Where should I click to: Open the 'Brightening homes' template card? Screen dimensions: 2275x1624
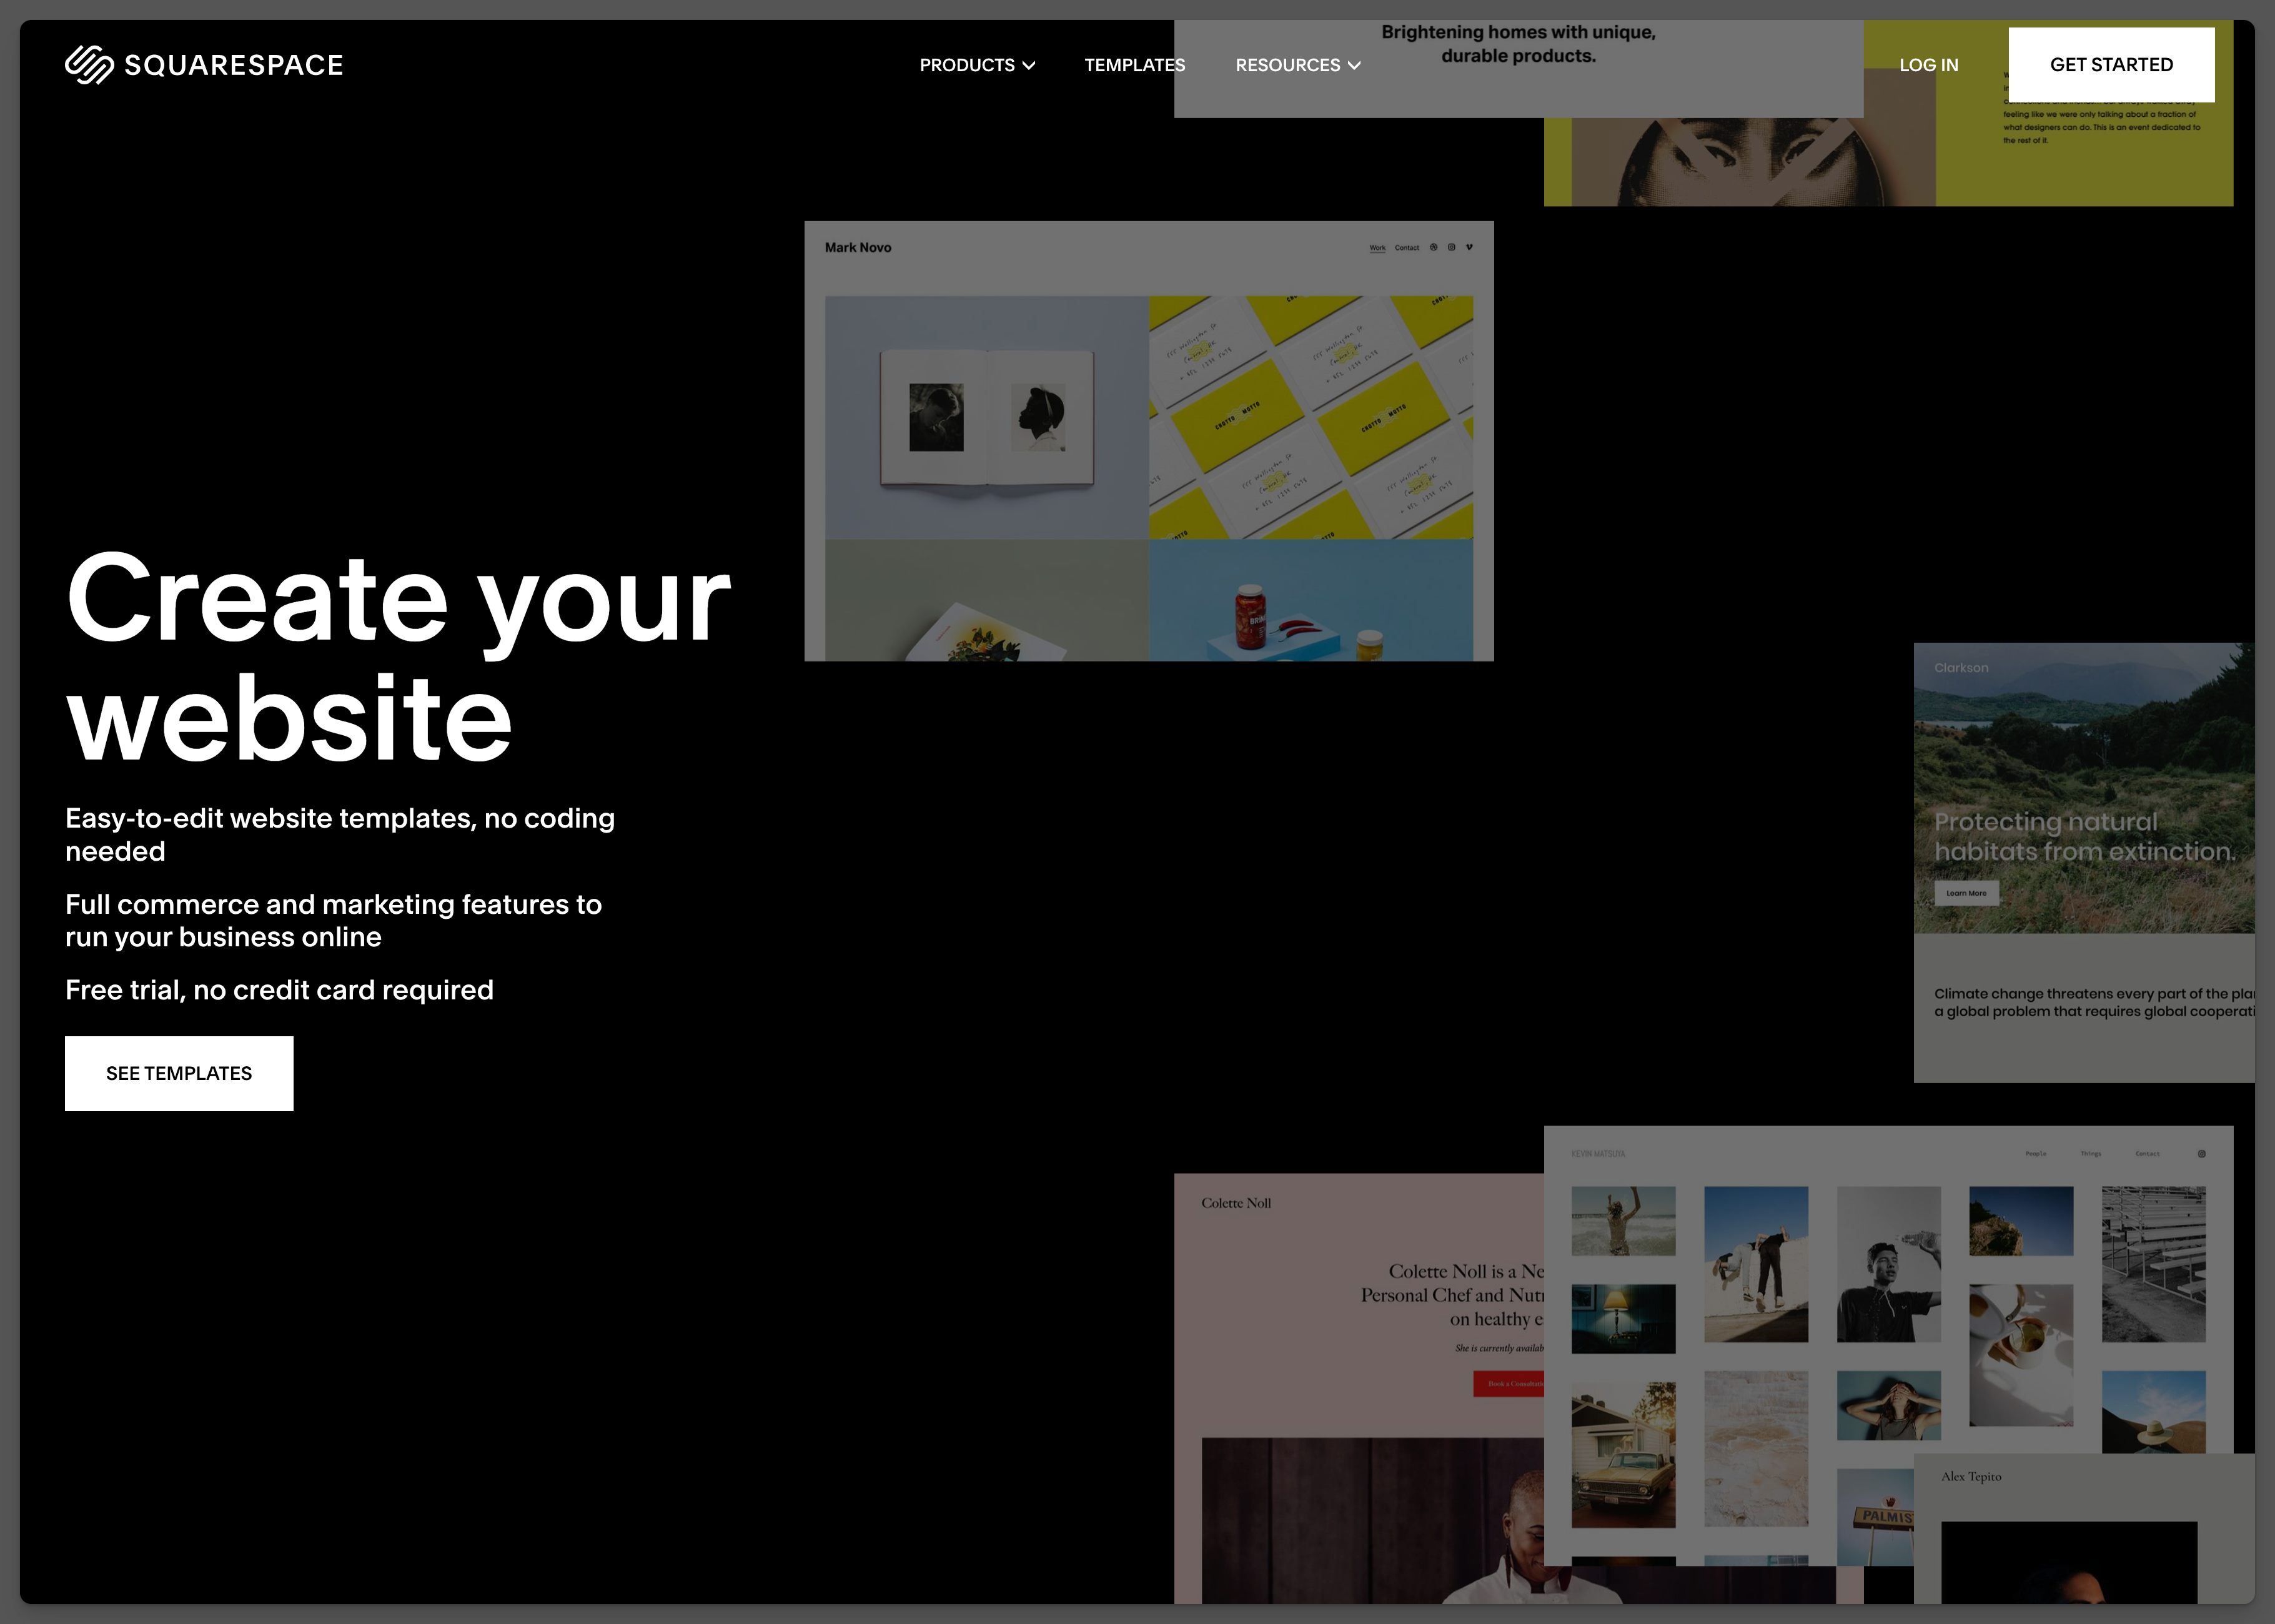(x=1518, y=69)
